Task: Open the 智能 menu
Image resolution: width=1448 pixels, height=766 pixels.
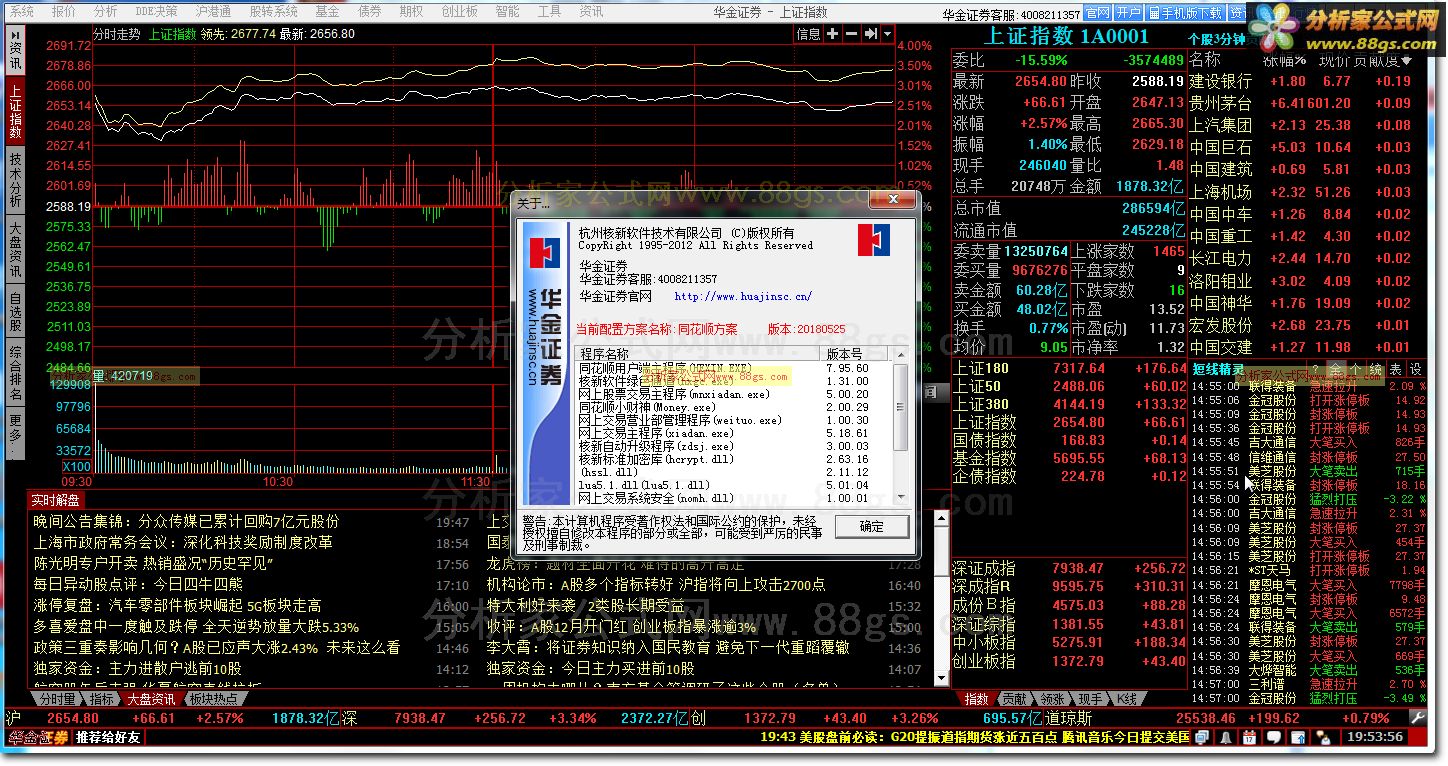Action: pyautogui.click(x=507, y=11)
